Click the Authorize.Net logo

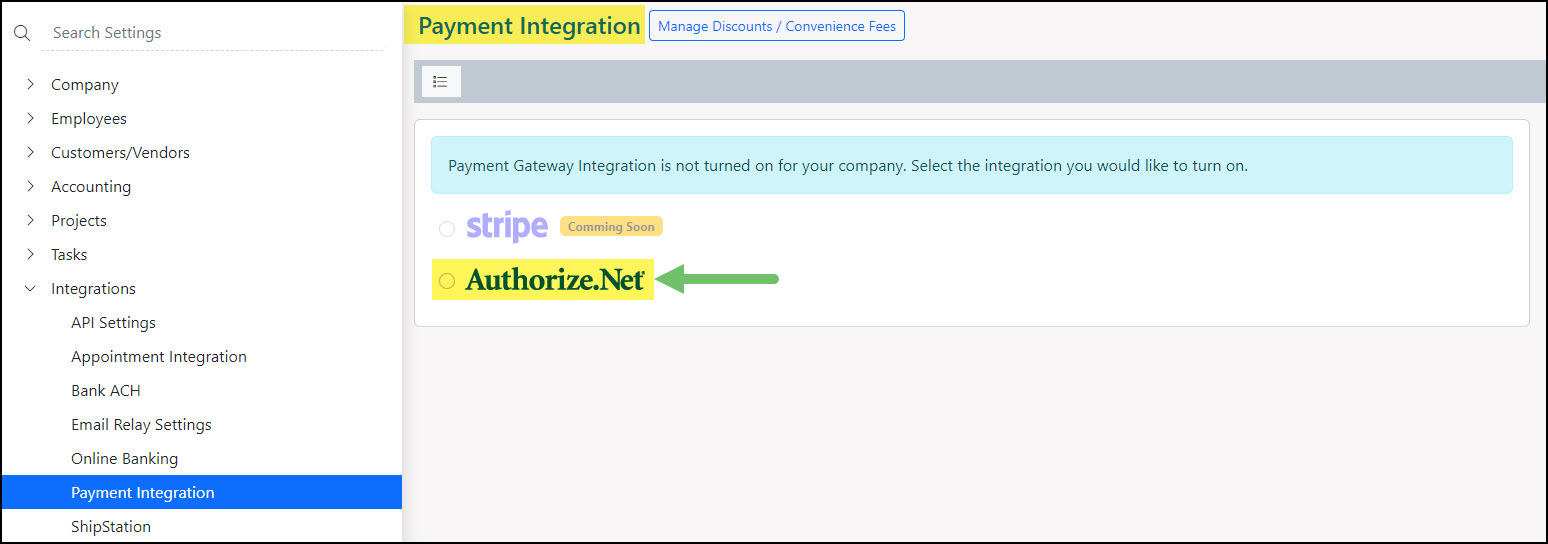555,280
